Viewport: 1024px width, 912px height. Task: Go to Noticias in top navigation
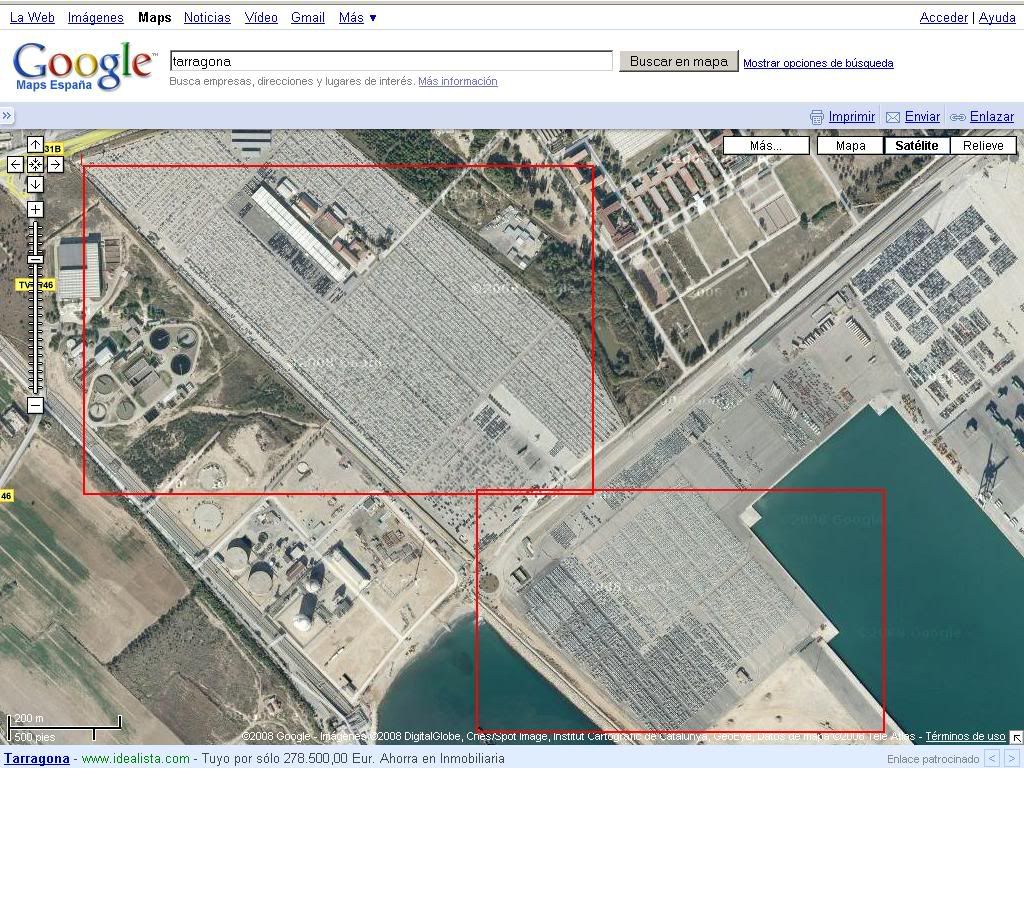207,18
